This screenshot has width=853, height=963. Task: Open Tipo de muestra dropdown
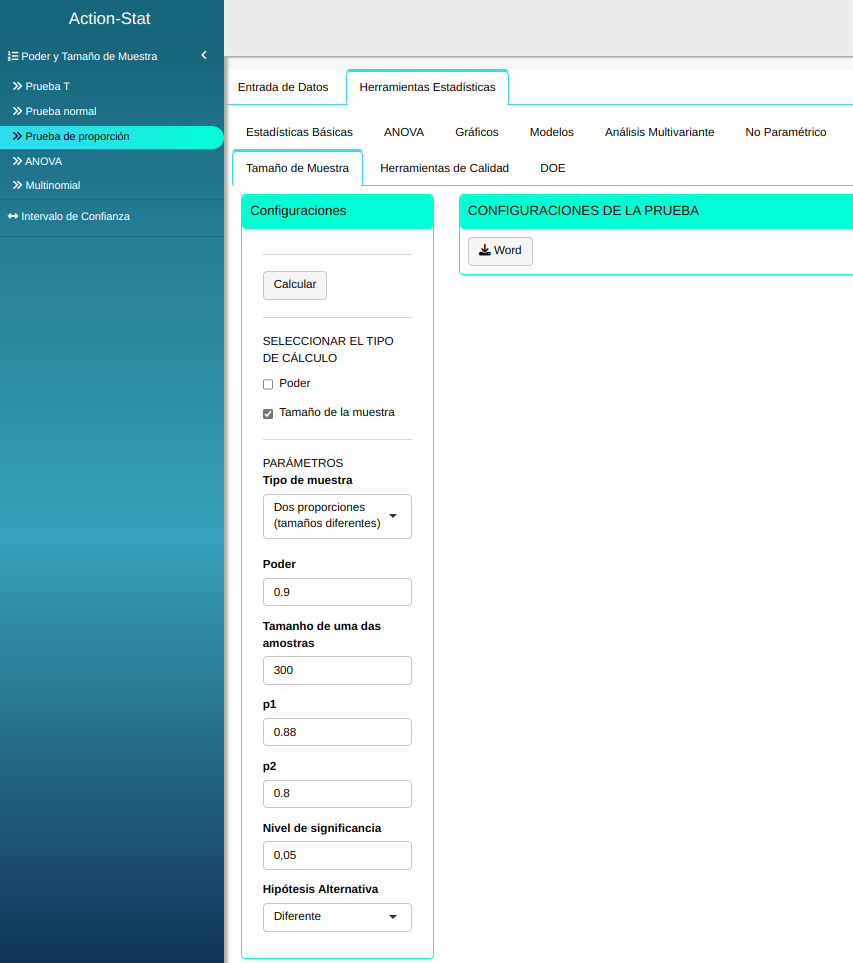click(337, 516)
